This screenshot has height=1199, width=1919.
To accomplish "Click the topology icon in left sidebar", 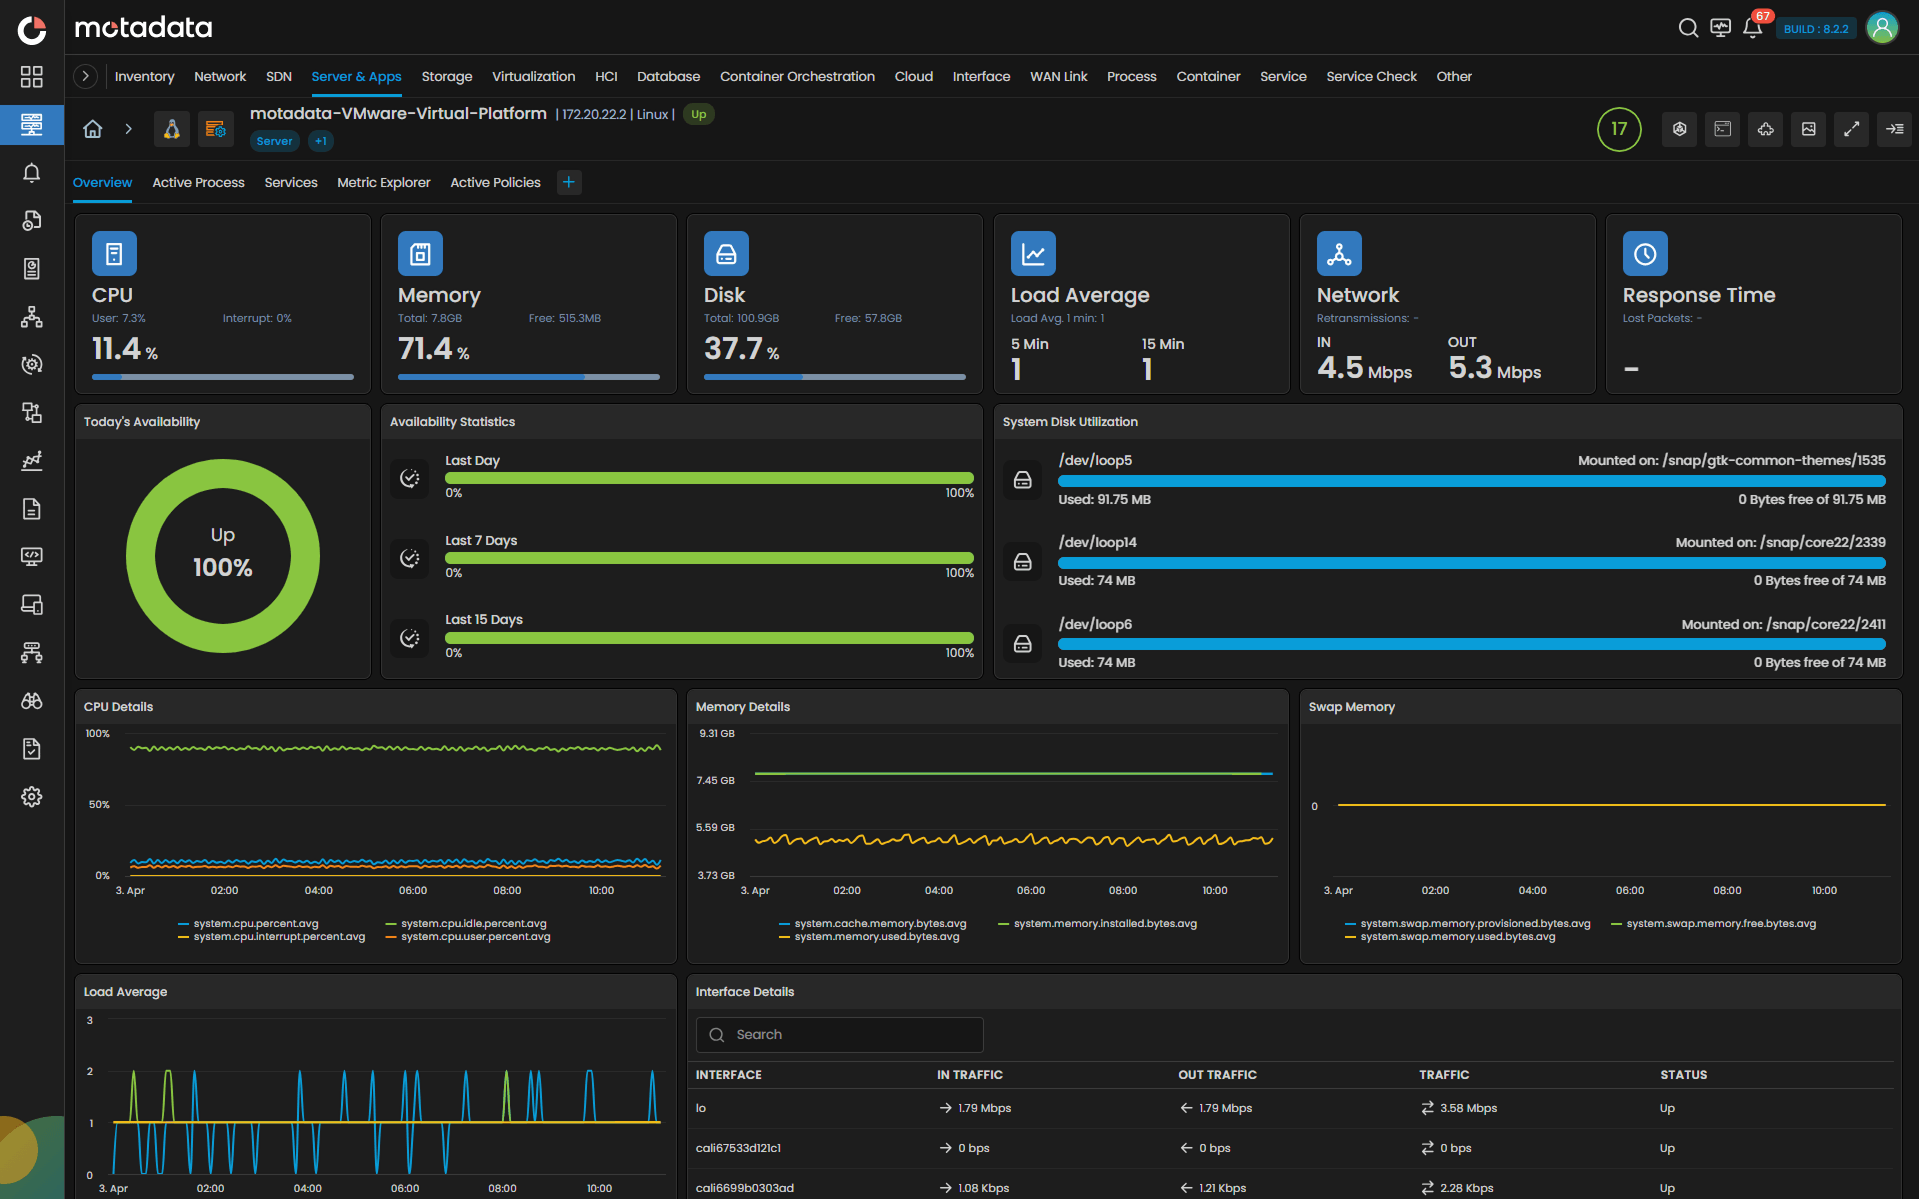I will 32,317.
